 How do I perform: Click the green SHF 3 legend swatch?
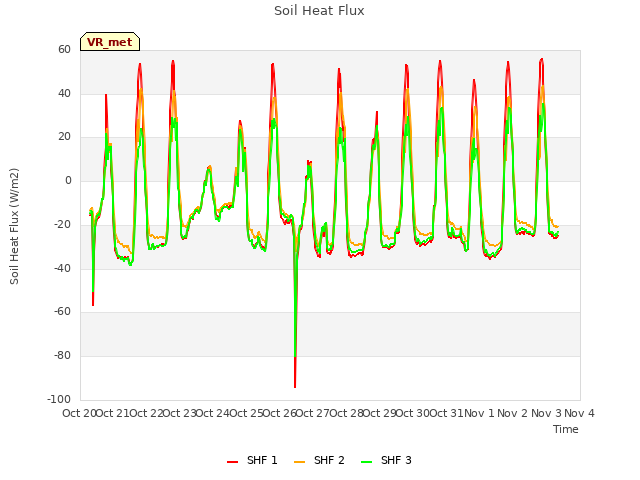[x=367, y=462]
